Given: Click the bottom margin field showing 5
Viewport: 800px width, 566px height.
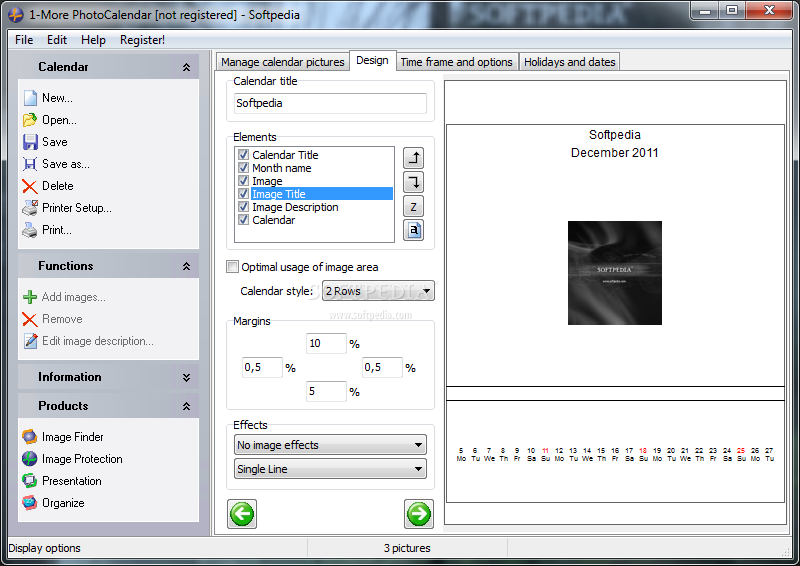Looking at the screenshot, I should pyautogui.click(x=327, y=391).
